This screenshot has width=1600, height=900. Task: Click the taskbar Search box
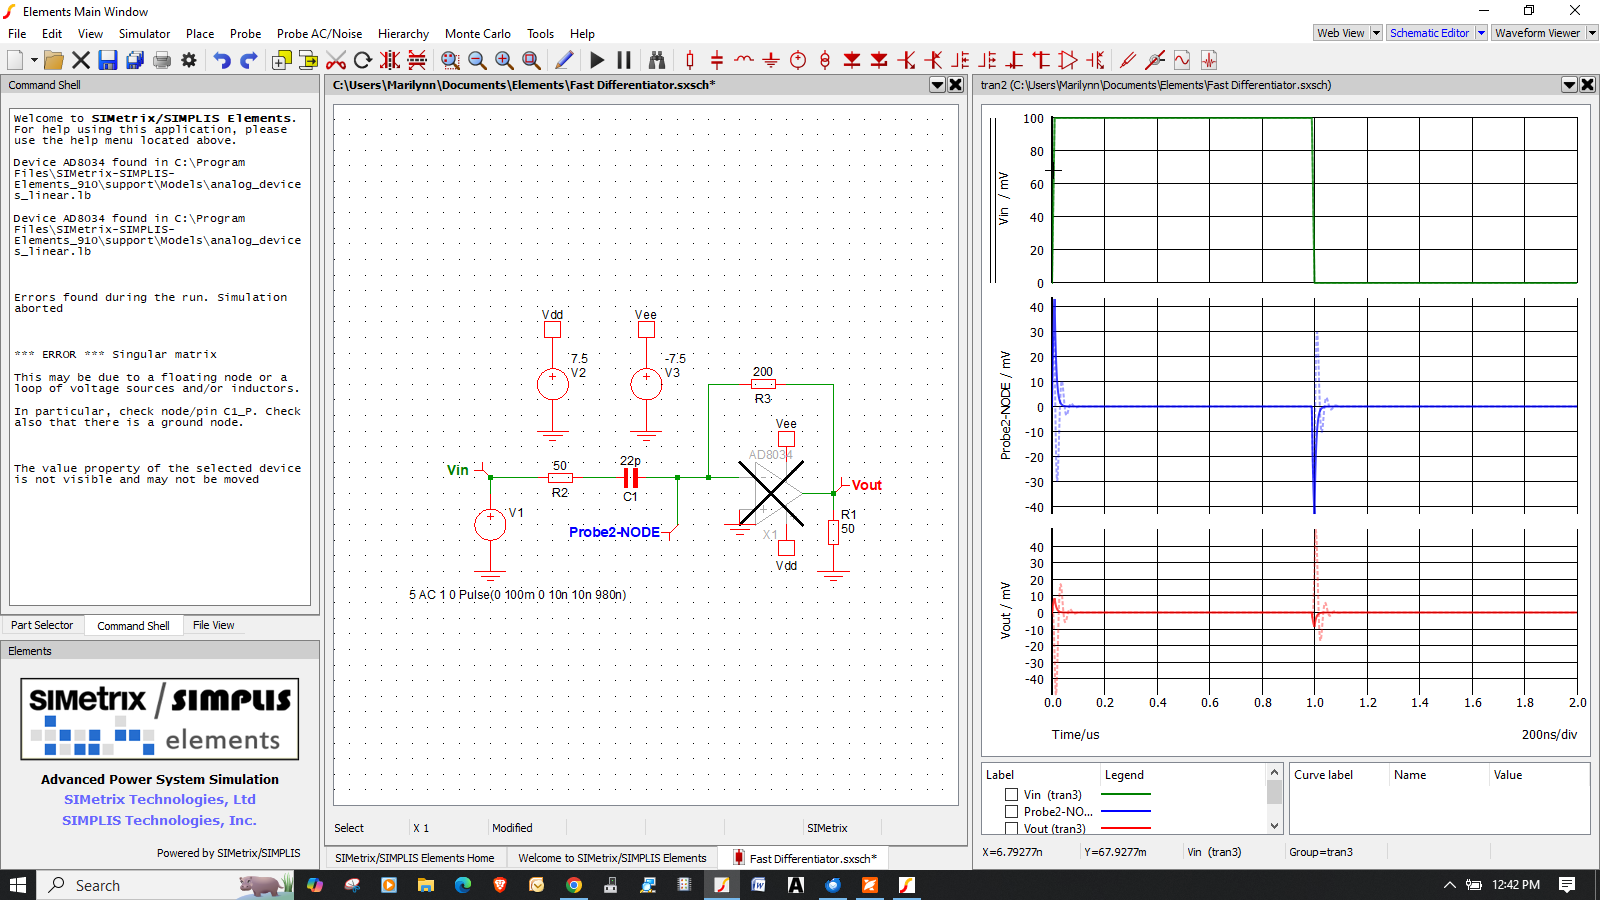coord(165,885)
